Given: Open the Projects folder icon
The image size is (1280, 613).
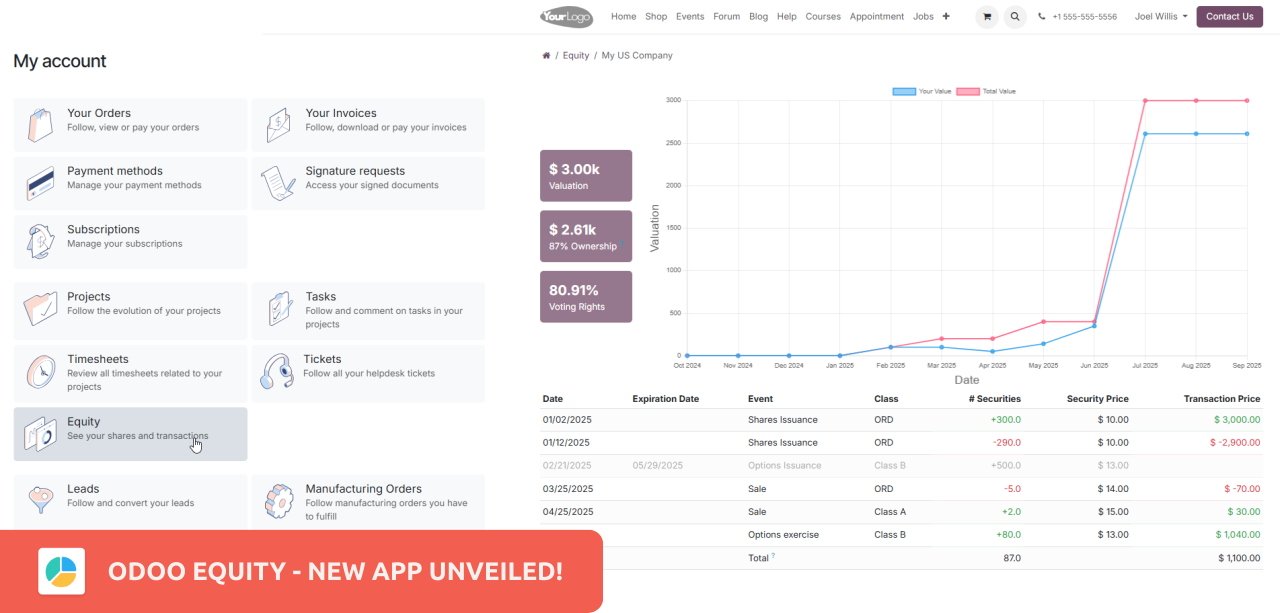Looking at the screenshot, I should click(40, 309).
